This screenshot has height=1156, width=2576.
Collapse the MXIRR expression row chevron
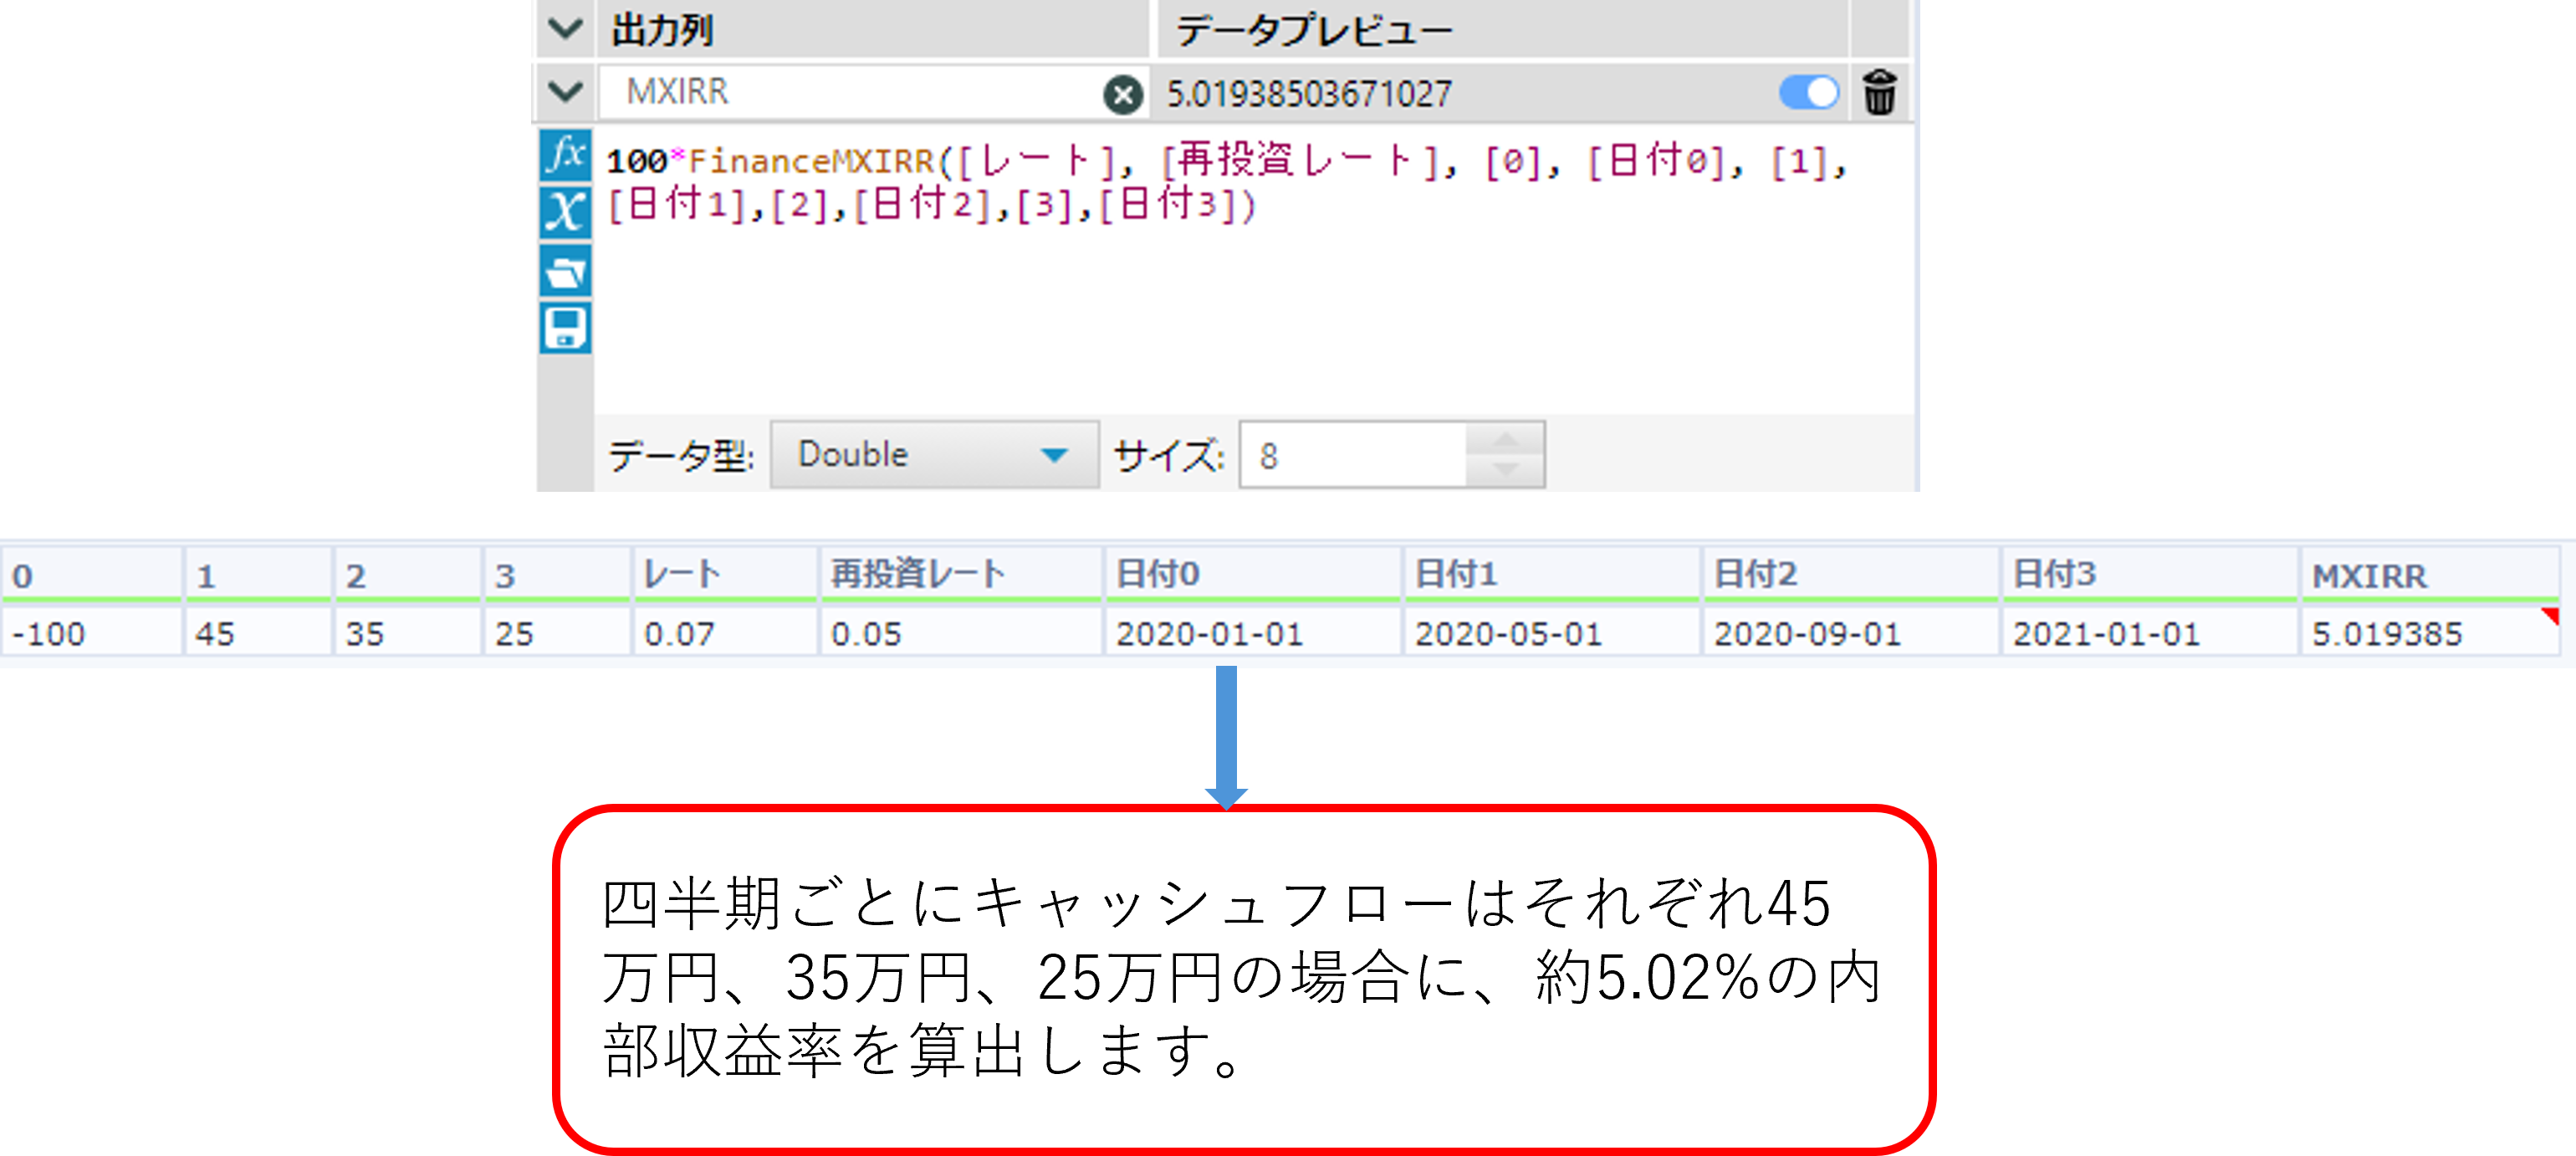coord(565,92)
